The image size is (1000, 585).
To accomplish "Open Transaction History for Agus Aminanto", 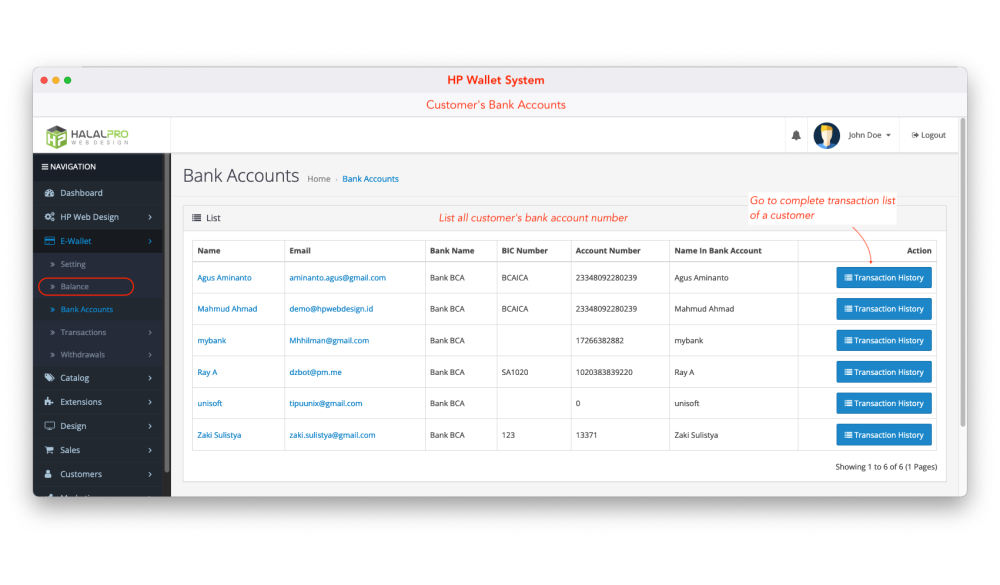I will coord(884,278).
